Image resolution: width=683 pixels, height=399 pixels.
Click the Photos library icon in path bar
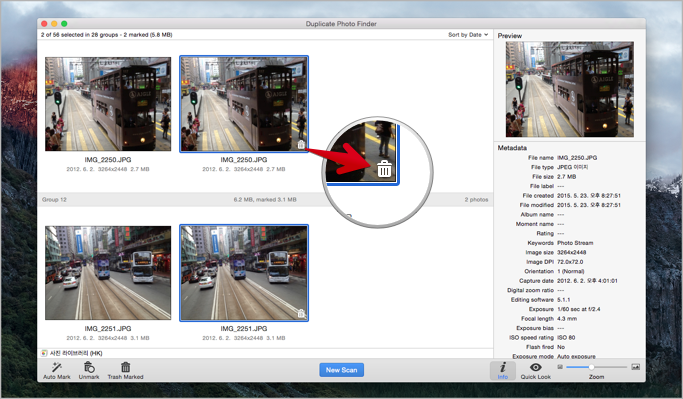click(44, 353)
